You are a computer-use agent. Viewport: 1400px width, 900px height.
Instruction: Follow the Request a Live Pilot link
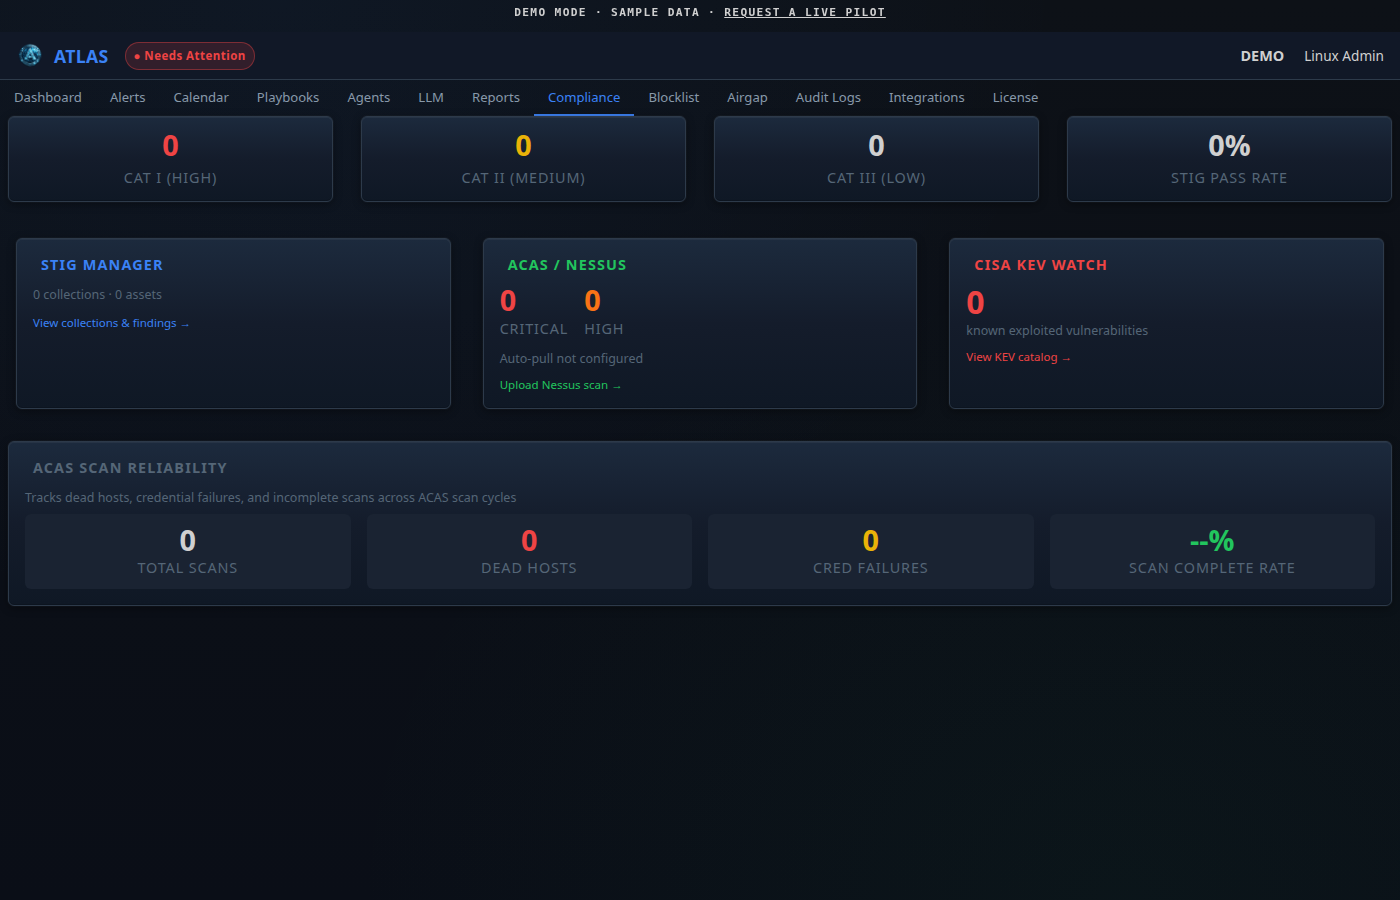(x=805, y=12)
